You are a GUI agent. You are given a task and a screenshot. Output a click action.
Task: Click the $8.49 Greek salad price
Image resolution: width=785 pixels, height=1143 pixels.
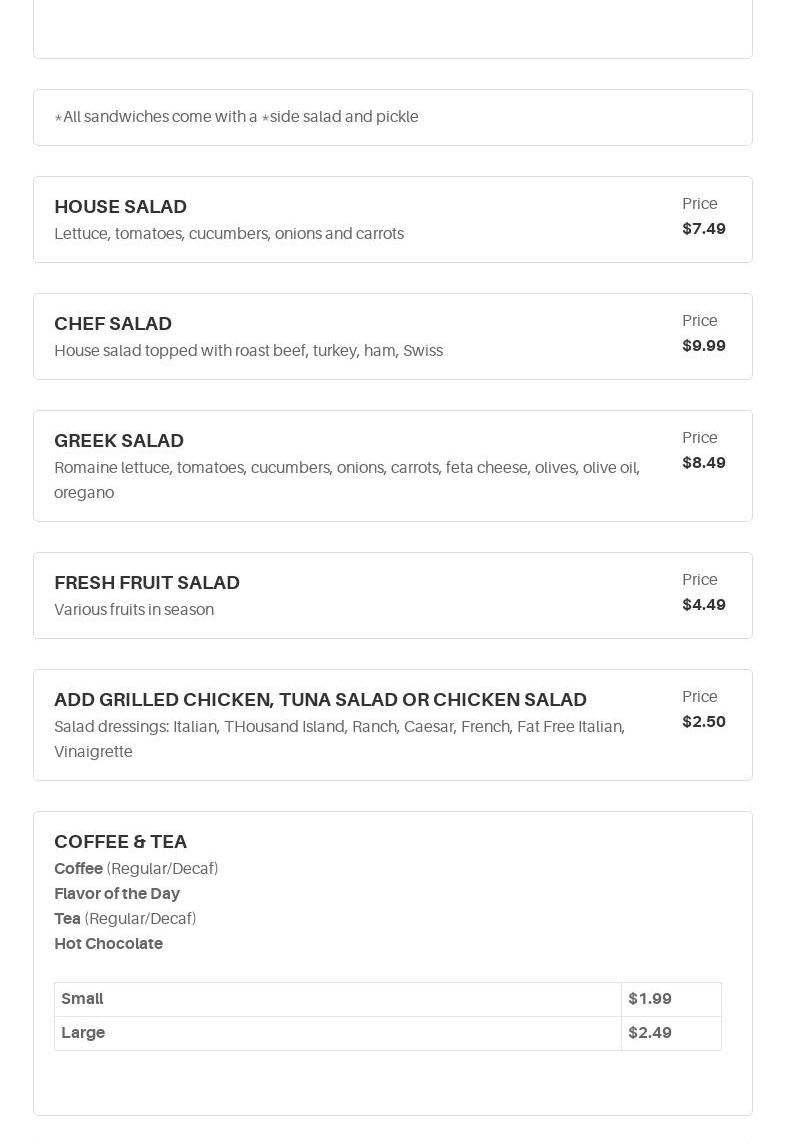pyautogui.click(x=704, y=463)
